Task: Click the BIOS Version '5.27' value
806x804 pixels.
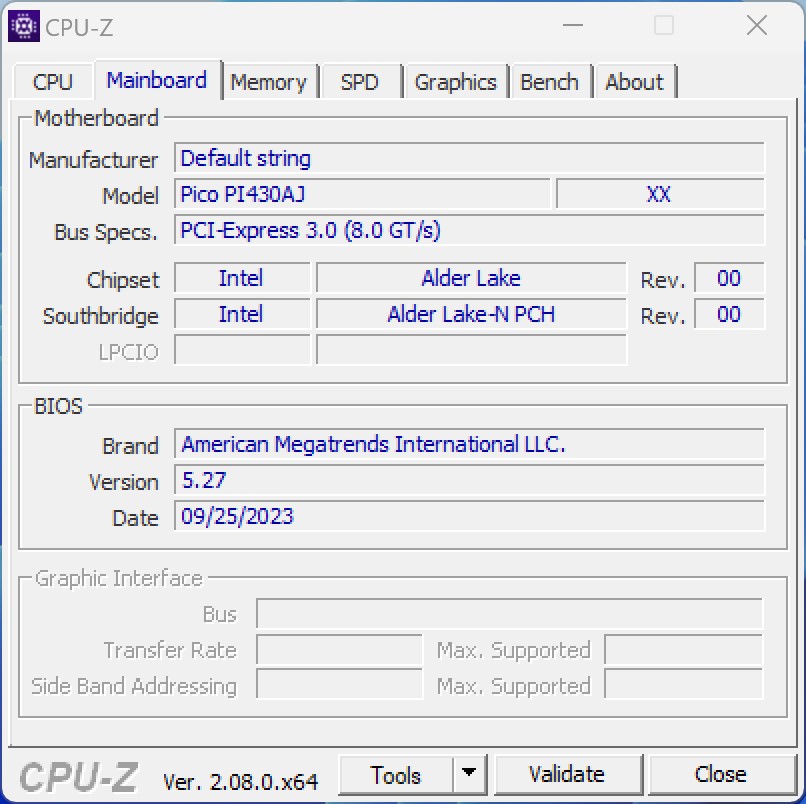Action: point(469,480)
